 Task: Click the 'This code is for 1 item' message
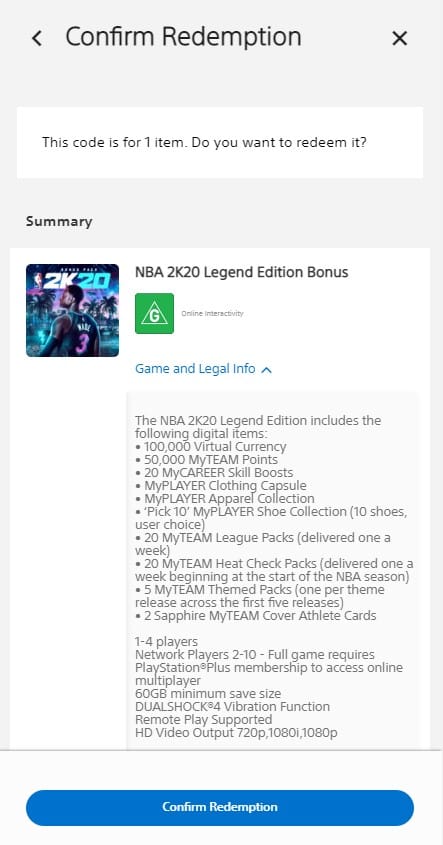point(204,143)
